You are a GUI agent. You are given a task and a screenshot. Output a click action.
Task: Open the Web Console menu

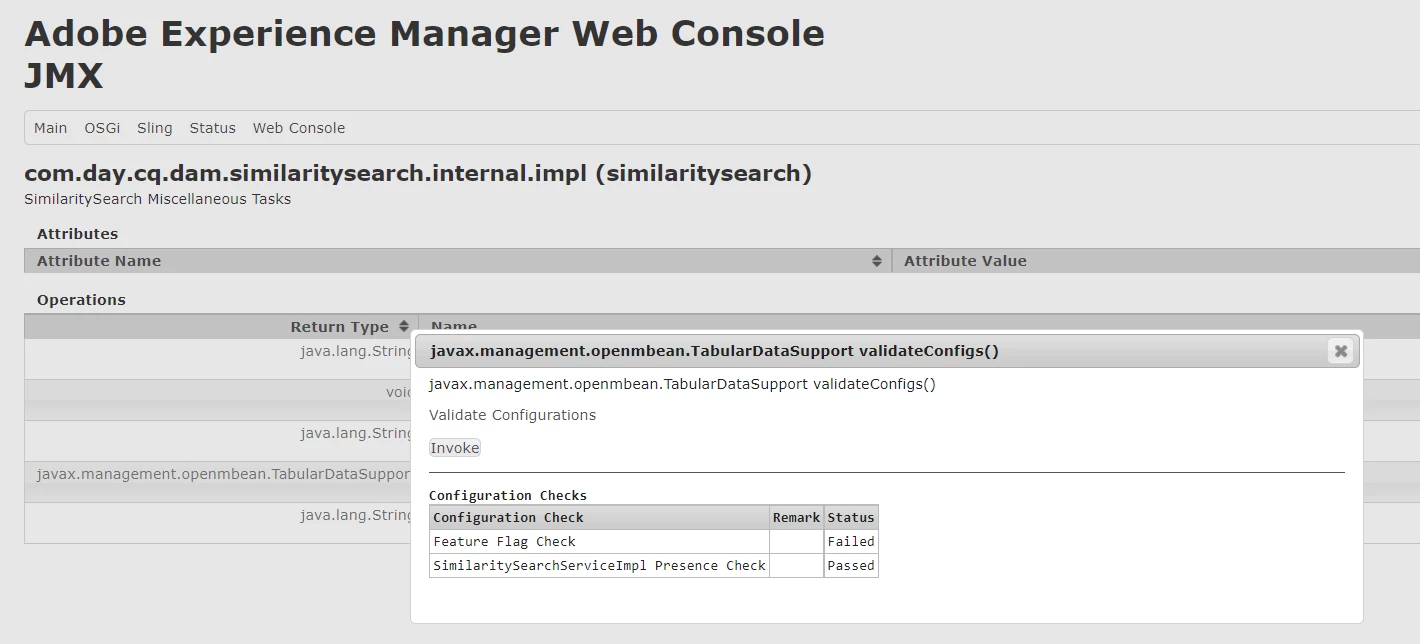tap(299, 128)
